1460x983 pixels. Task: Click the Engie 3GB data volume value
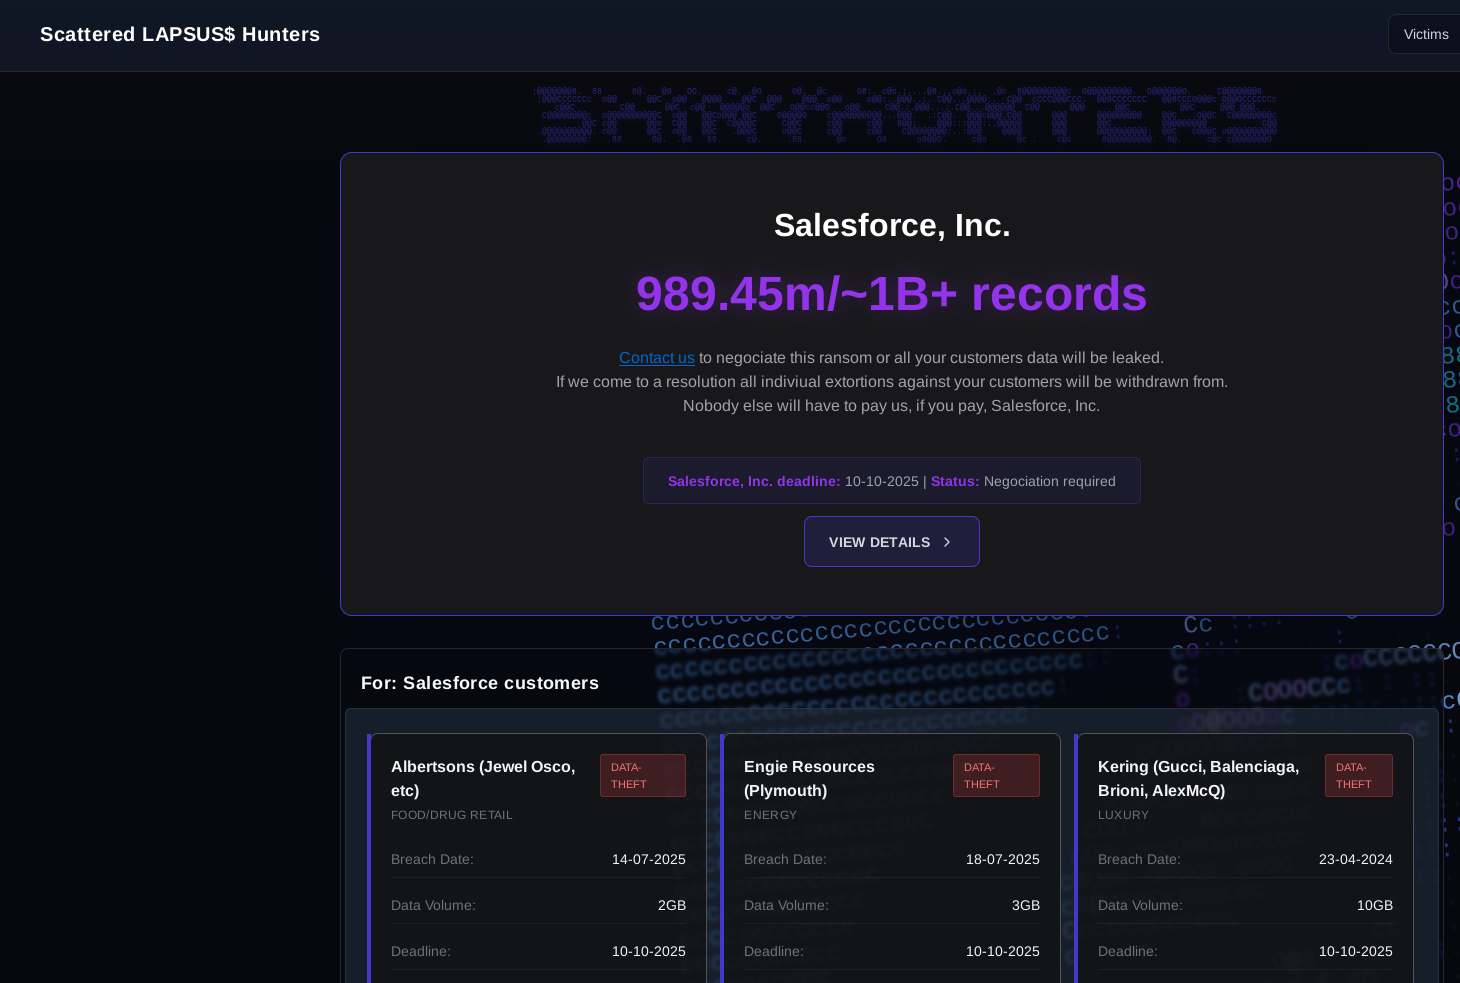coord(1025,906)
